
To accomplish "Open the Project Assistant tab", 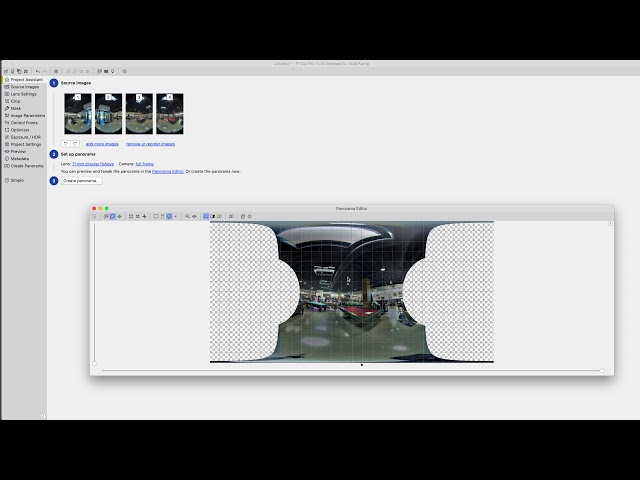I will [x=24, y=80].
